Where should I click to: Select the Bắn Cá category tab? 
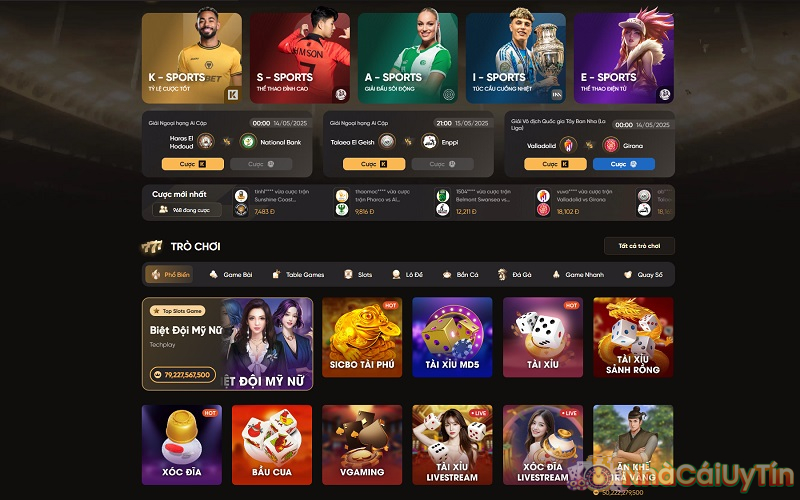pyautogui.click(x=460, y=274)
